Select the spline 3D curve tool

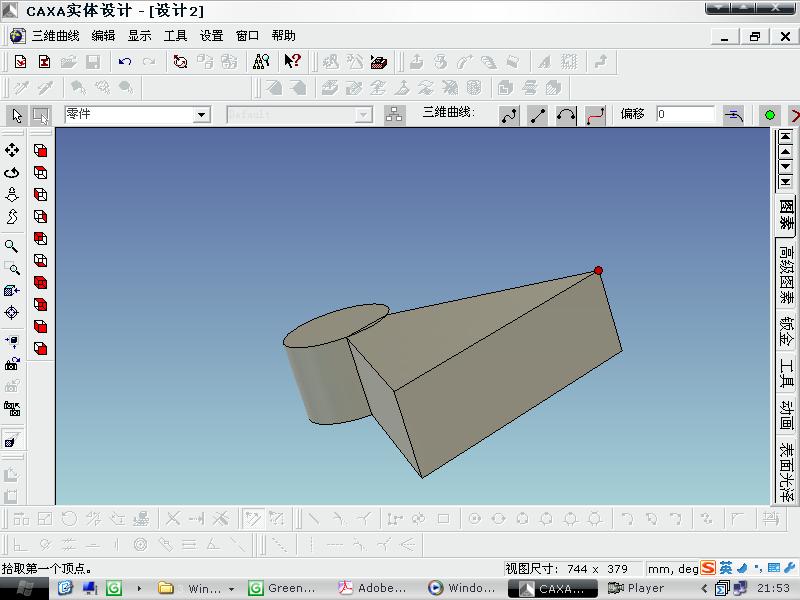tap(510, 115)
